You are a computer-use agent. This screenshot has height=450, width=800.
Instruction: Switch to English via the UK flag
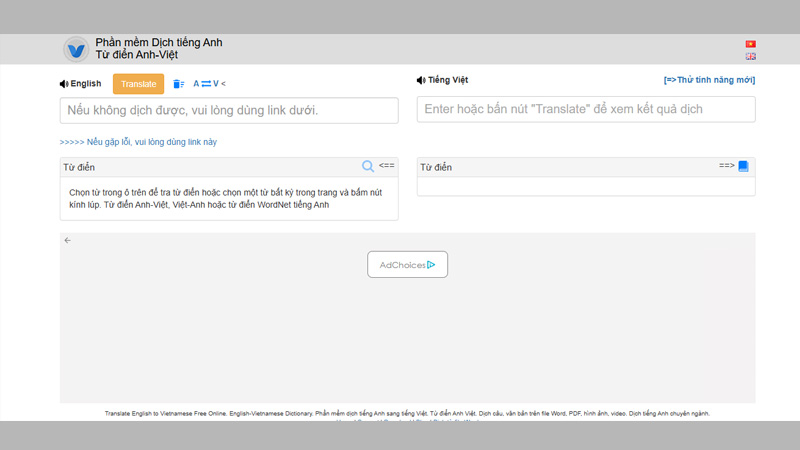click(x=750, y=57)
